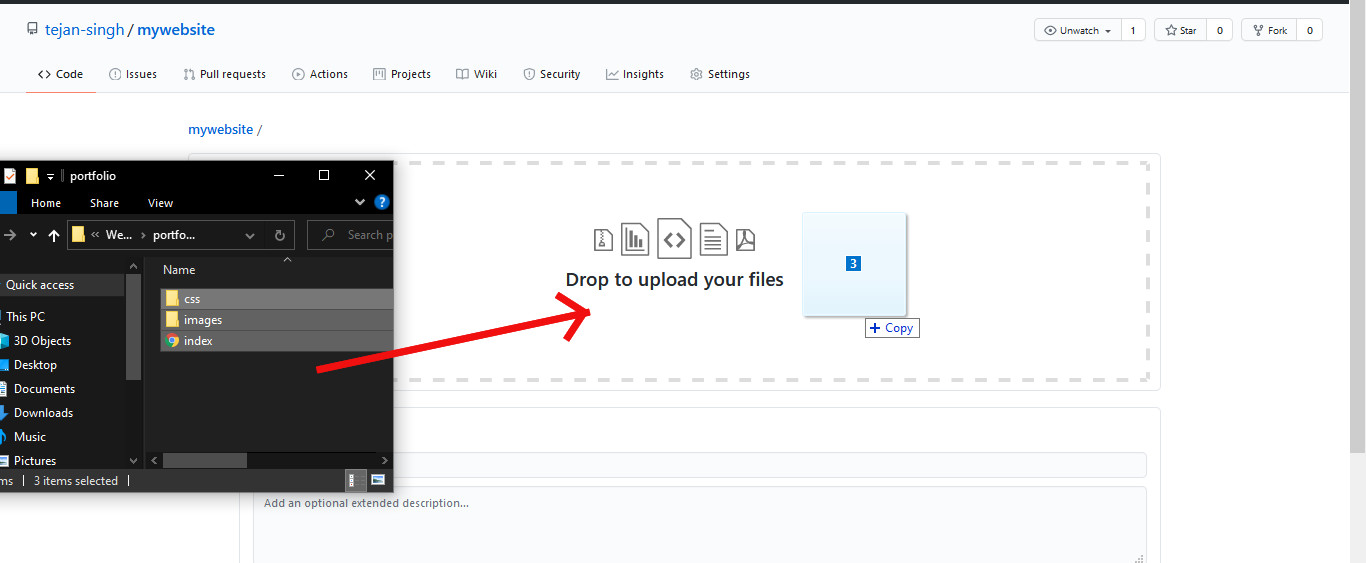Open the Security tab
The image size is (1366, 563).
552,74
